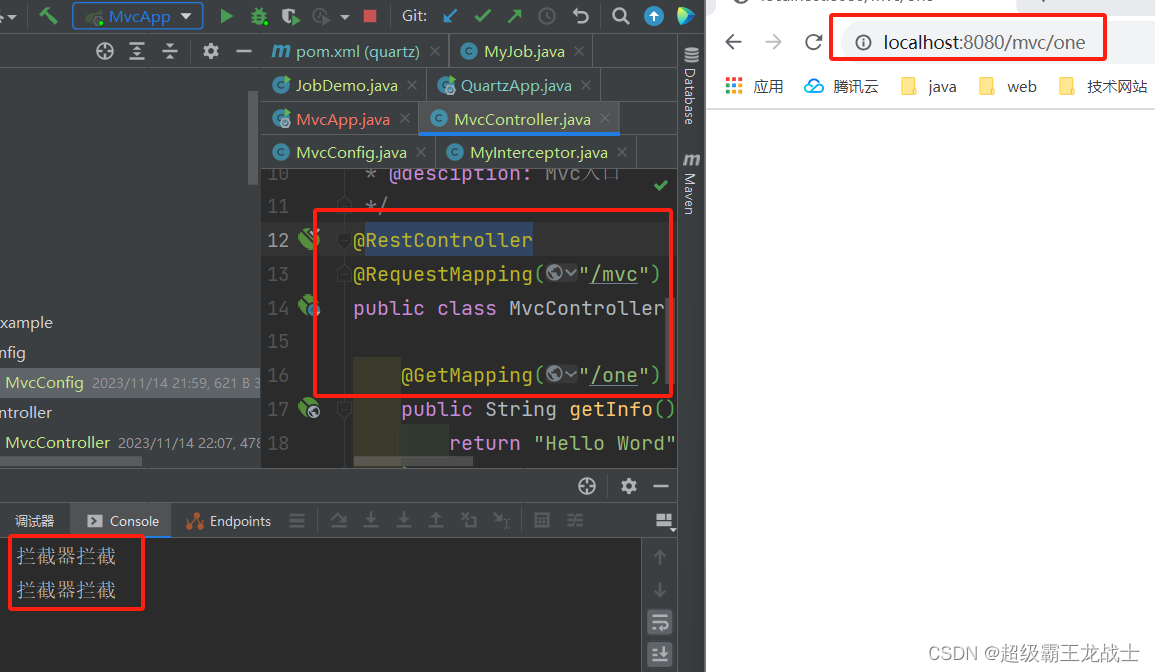The image size is (1155, 672).
Task: Toggle soft-wrap in console
Action: click(x=660, y=623)
